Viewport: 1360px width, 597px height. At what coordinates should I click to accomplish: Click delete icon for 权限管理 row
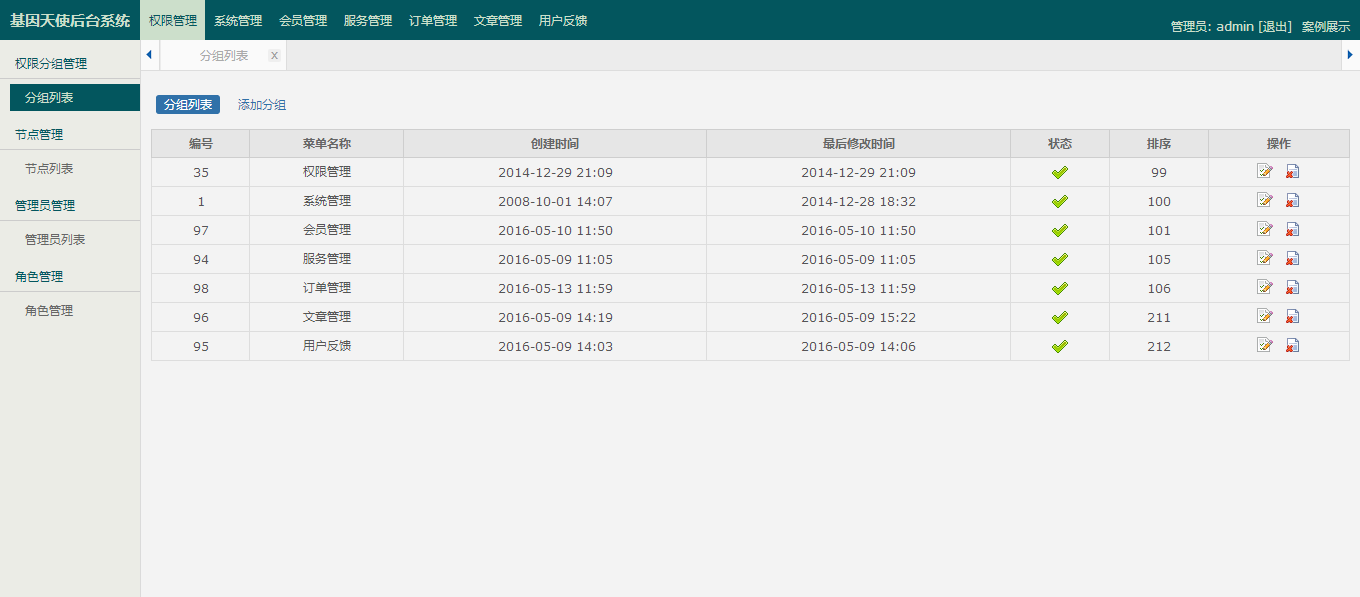pos(1292,171)
